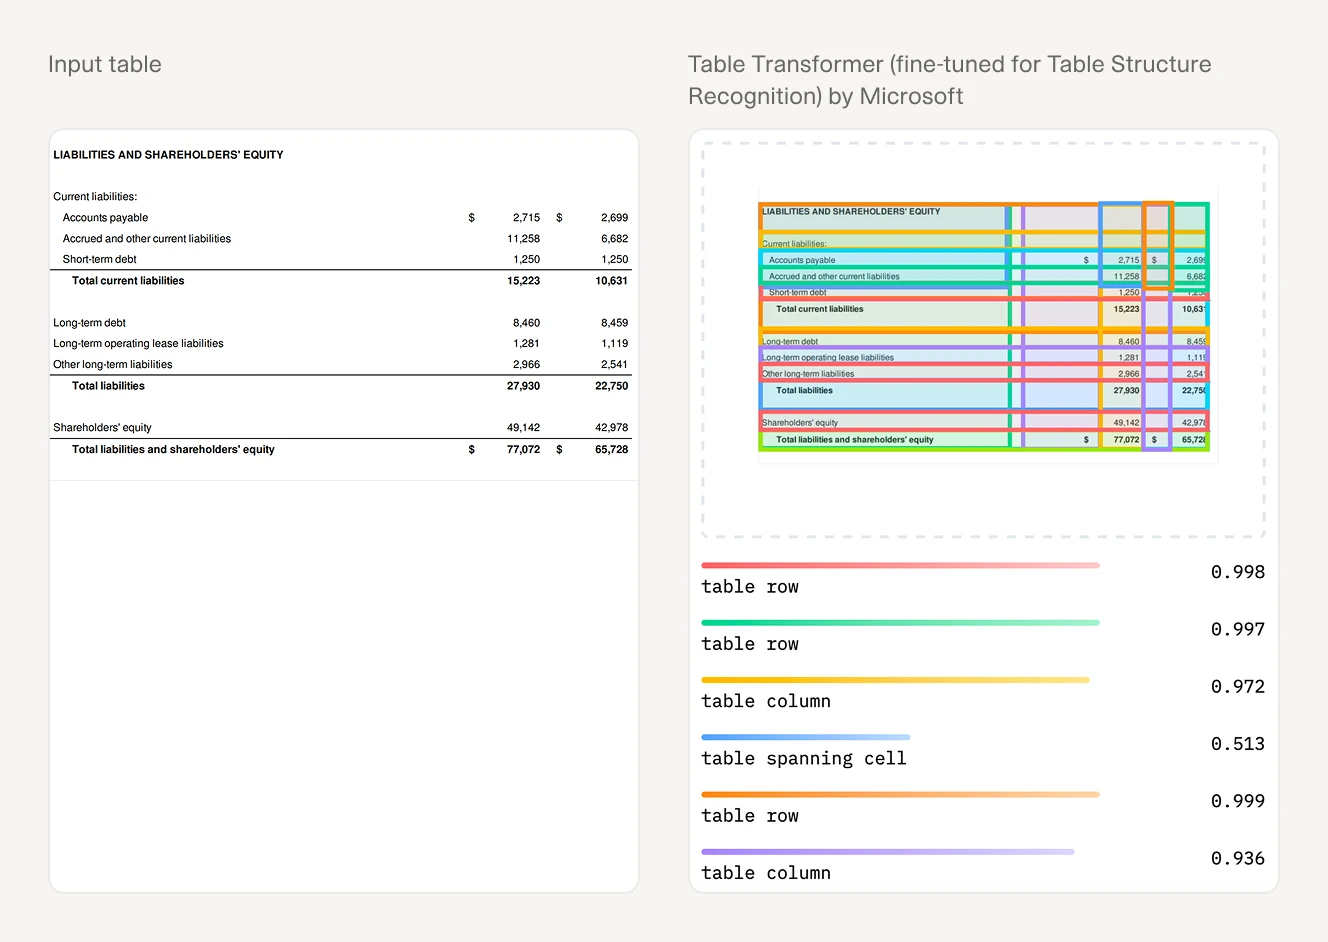Click the yellow confidence bar scored 0.972
1328x942 pixels.
tap(895, 680)
